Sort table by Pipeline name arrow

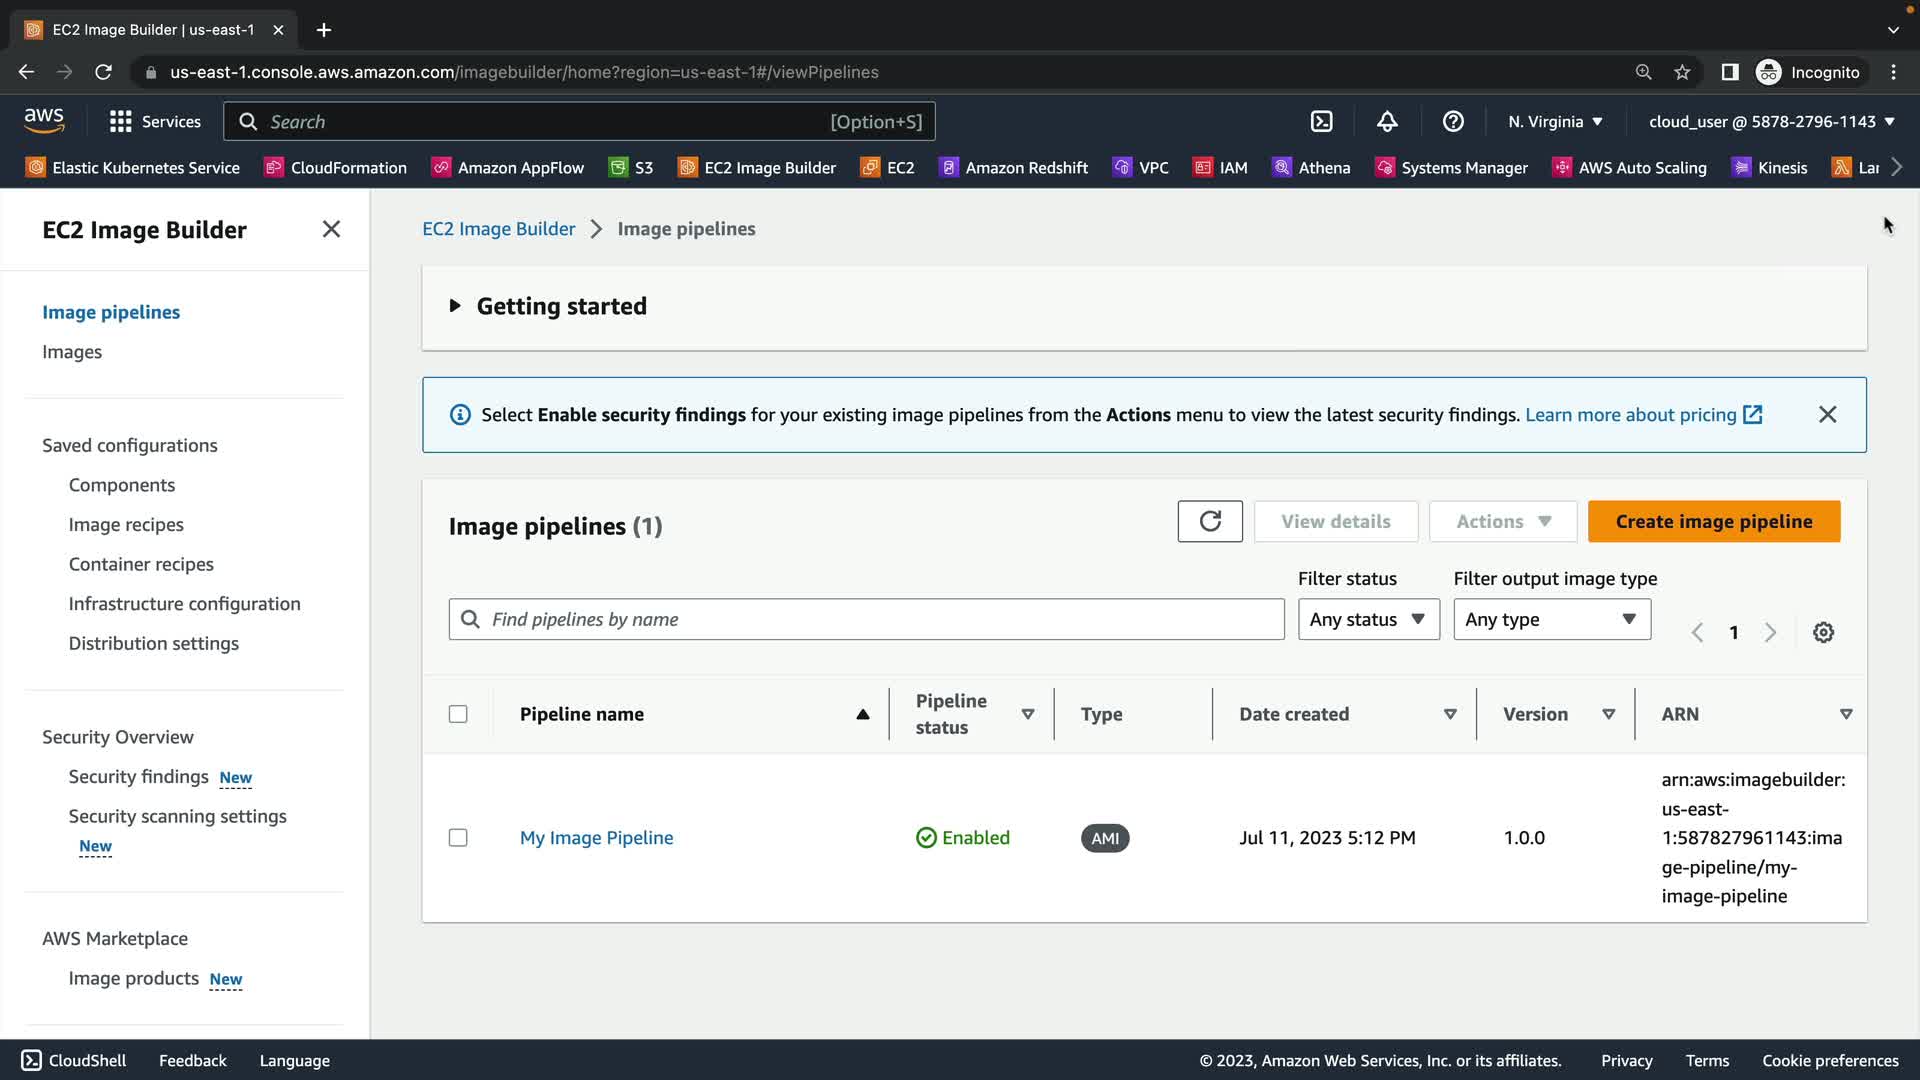point(862,714)
